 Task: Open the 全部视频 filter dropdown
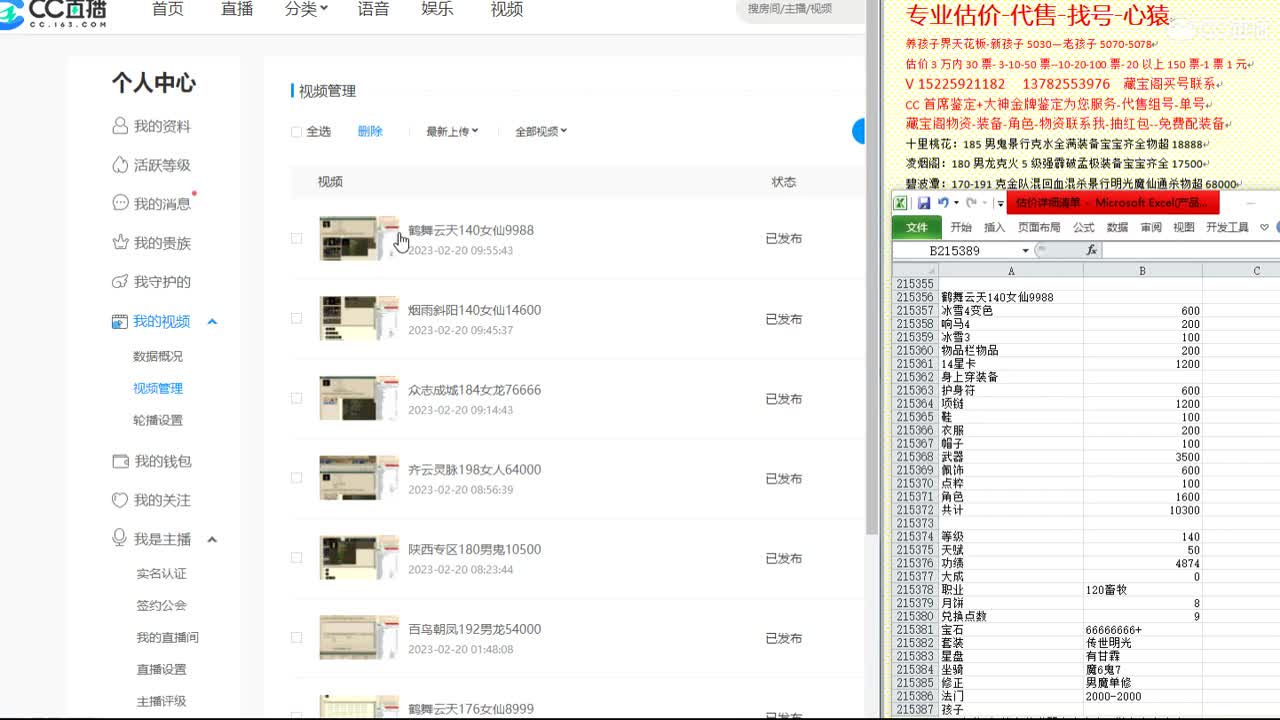click(x=541, y=131)
